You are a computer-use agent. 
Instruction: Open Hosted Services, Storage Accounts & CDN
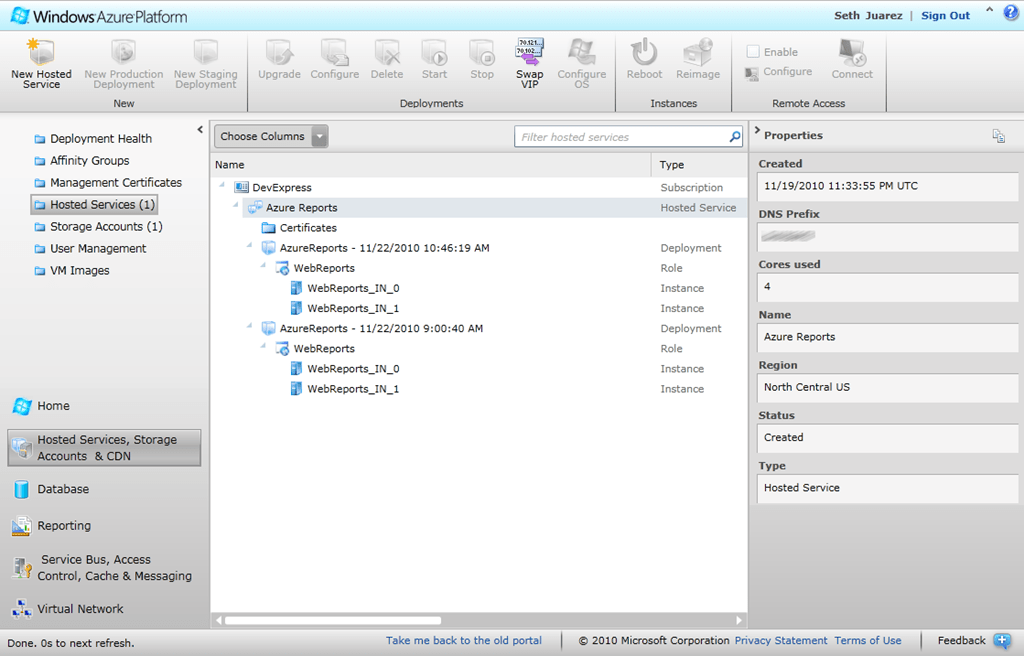[104, 448]
